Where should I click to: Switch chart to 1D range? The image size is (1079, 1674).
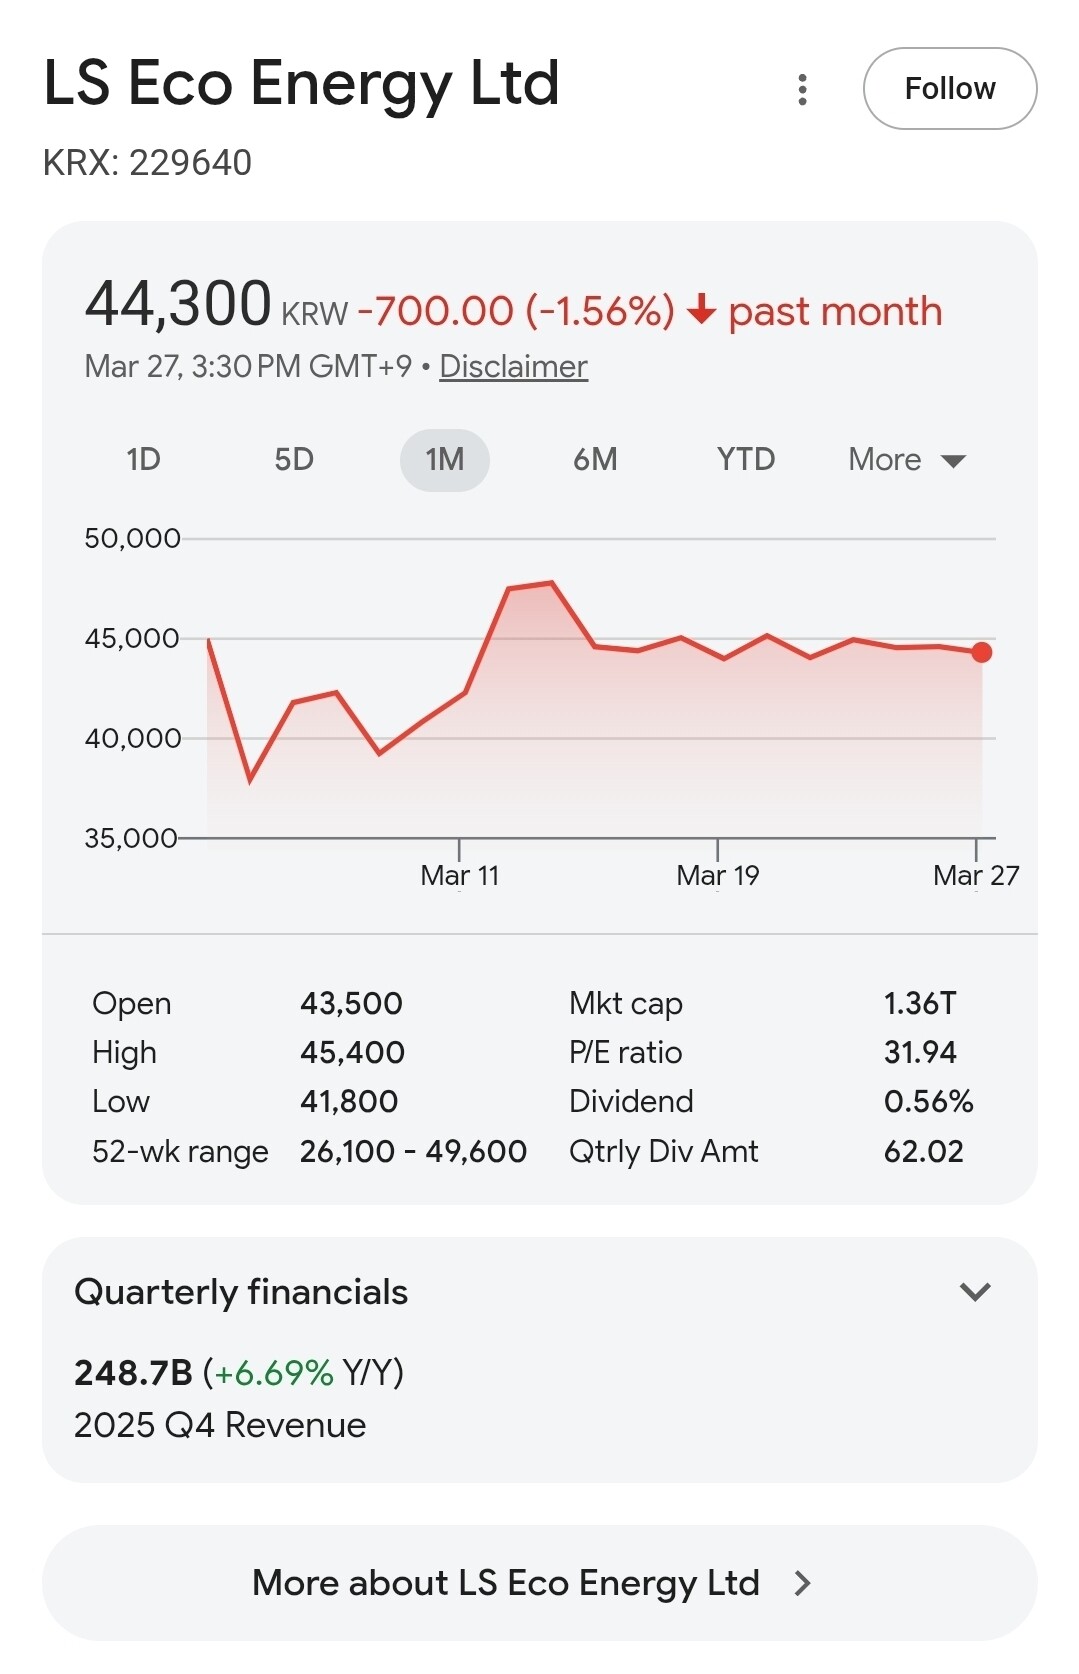pyautogui.click(x=143, y=460)
